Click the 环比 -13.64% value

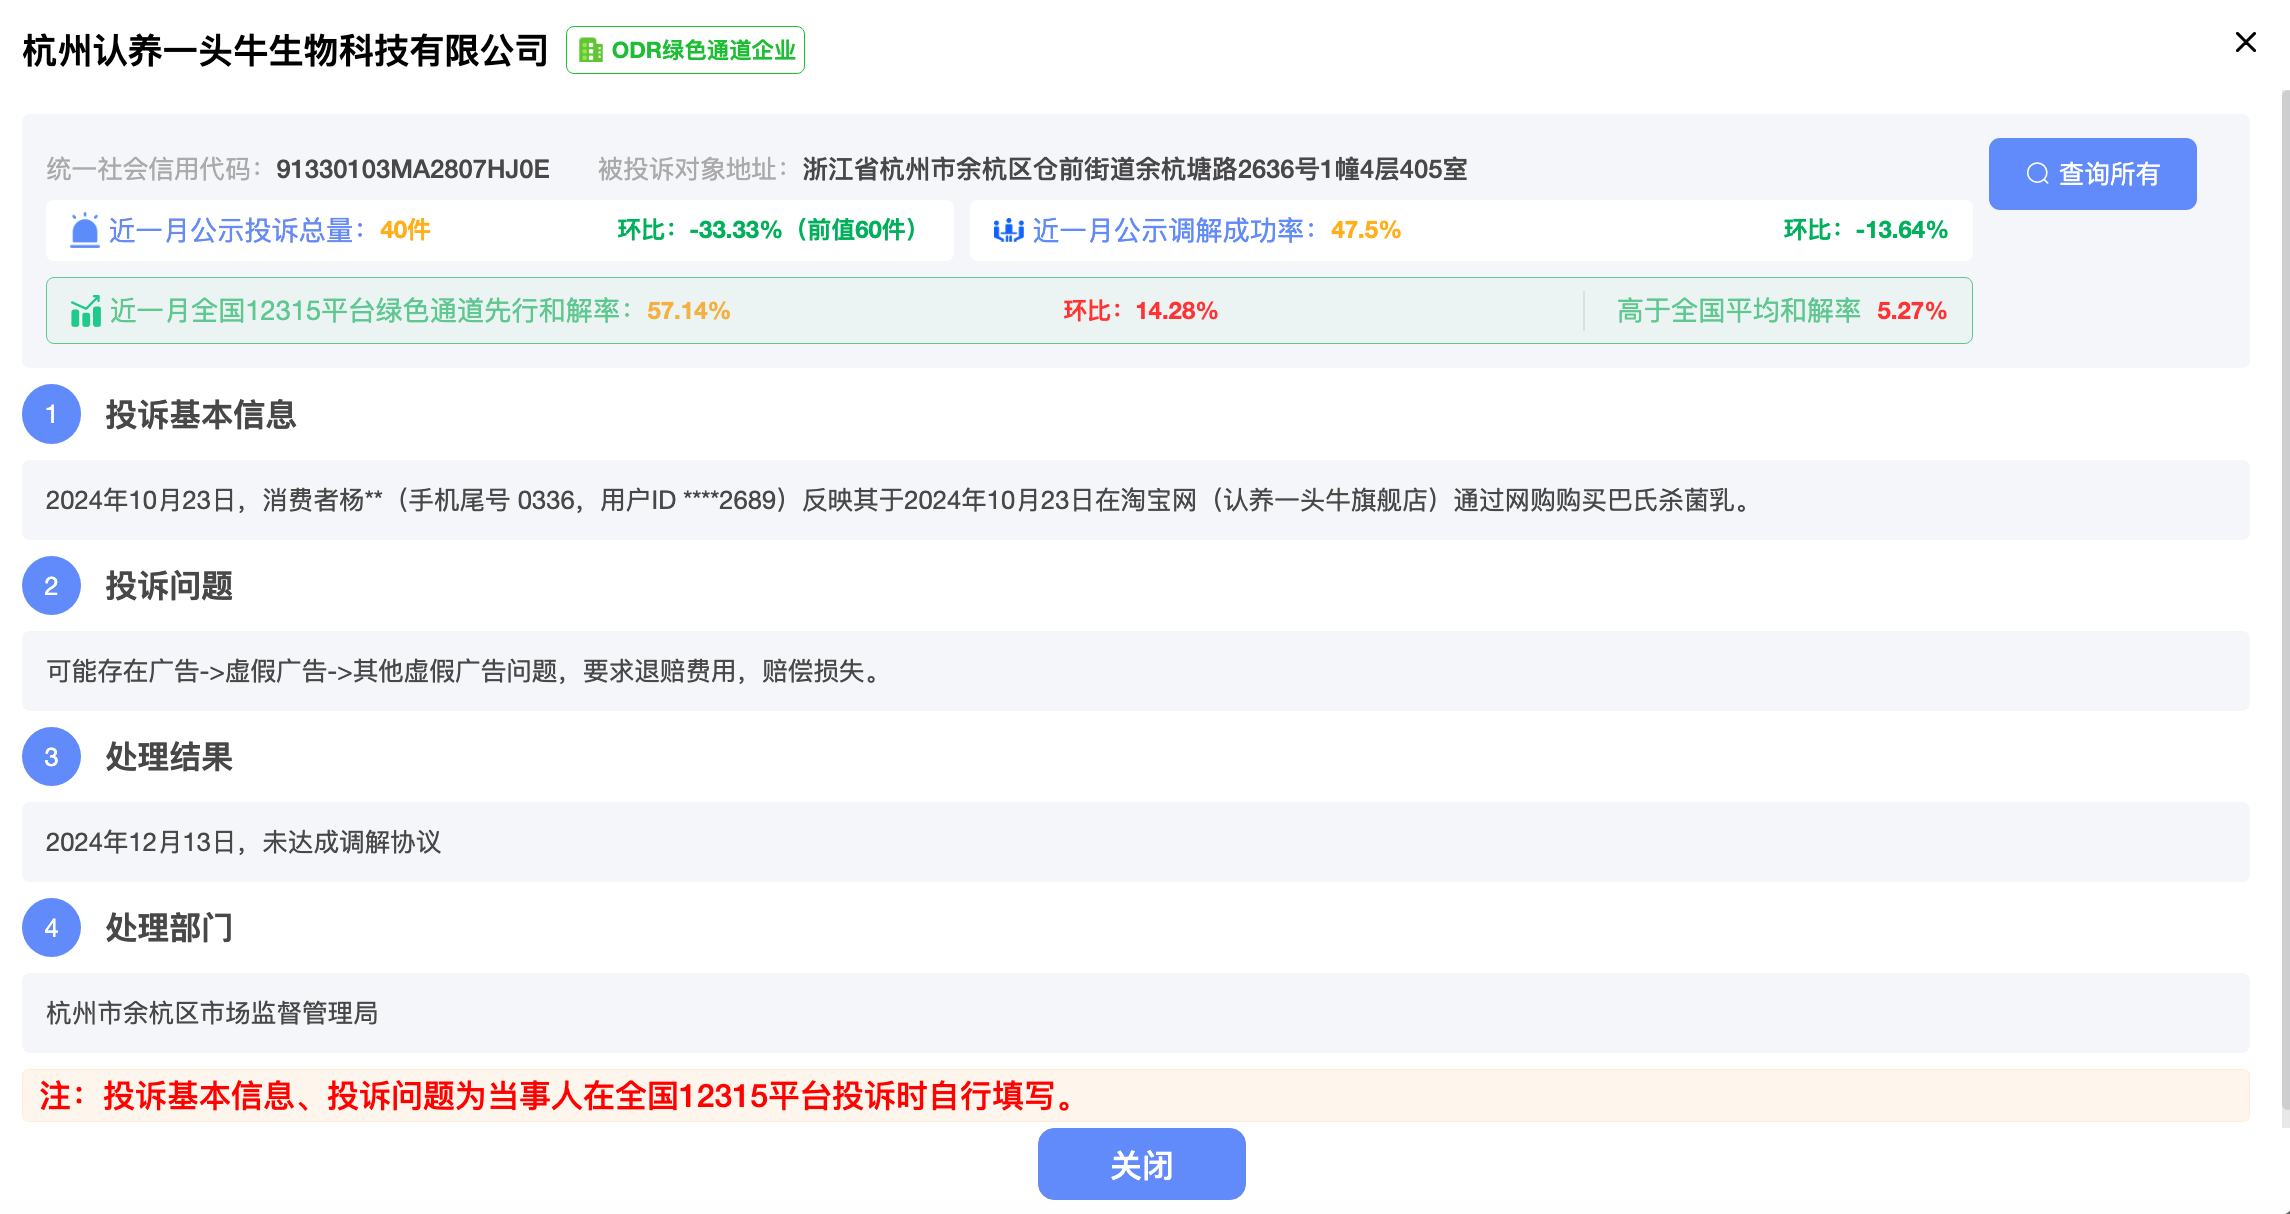click(x=1865, y=230)
